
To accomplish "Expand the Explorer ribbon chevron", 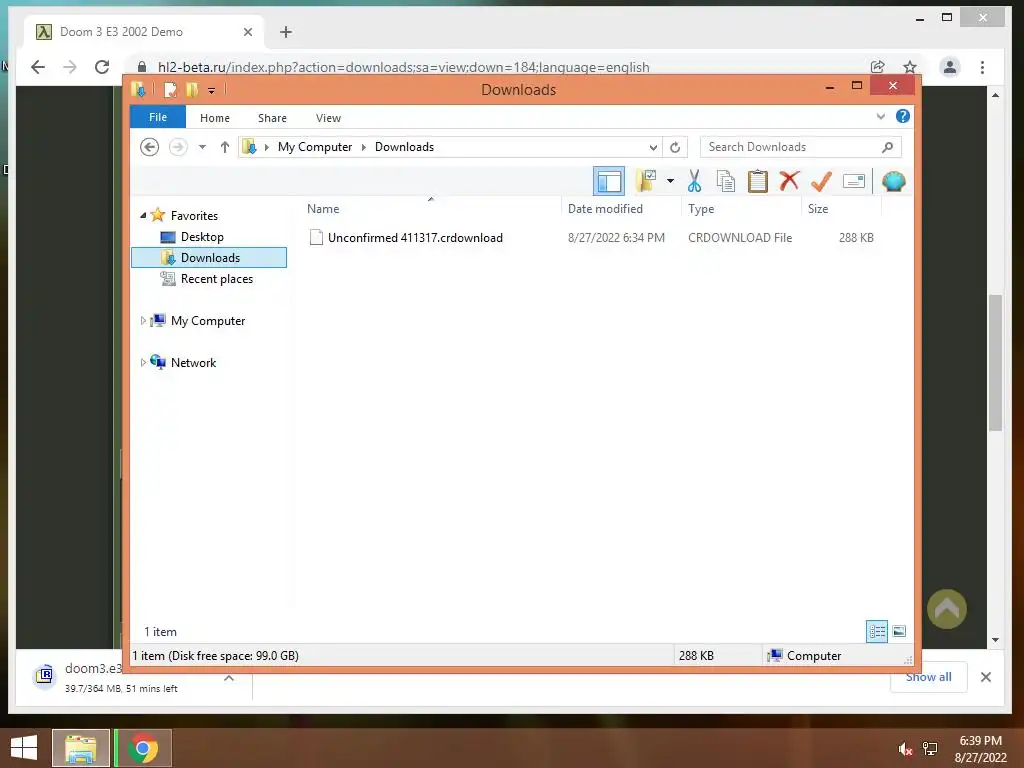I will coord(880,116).
